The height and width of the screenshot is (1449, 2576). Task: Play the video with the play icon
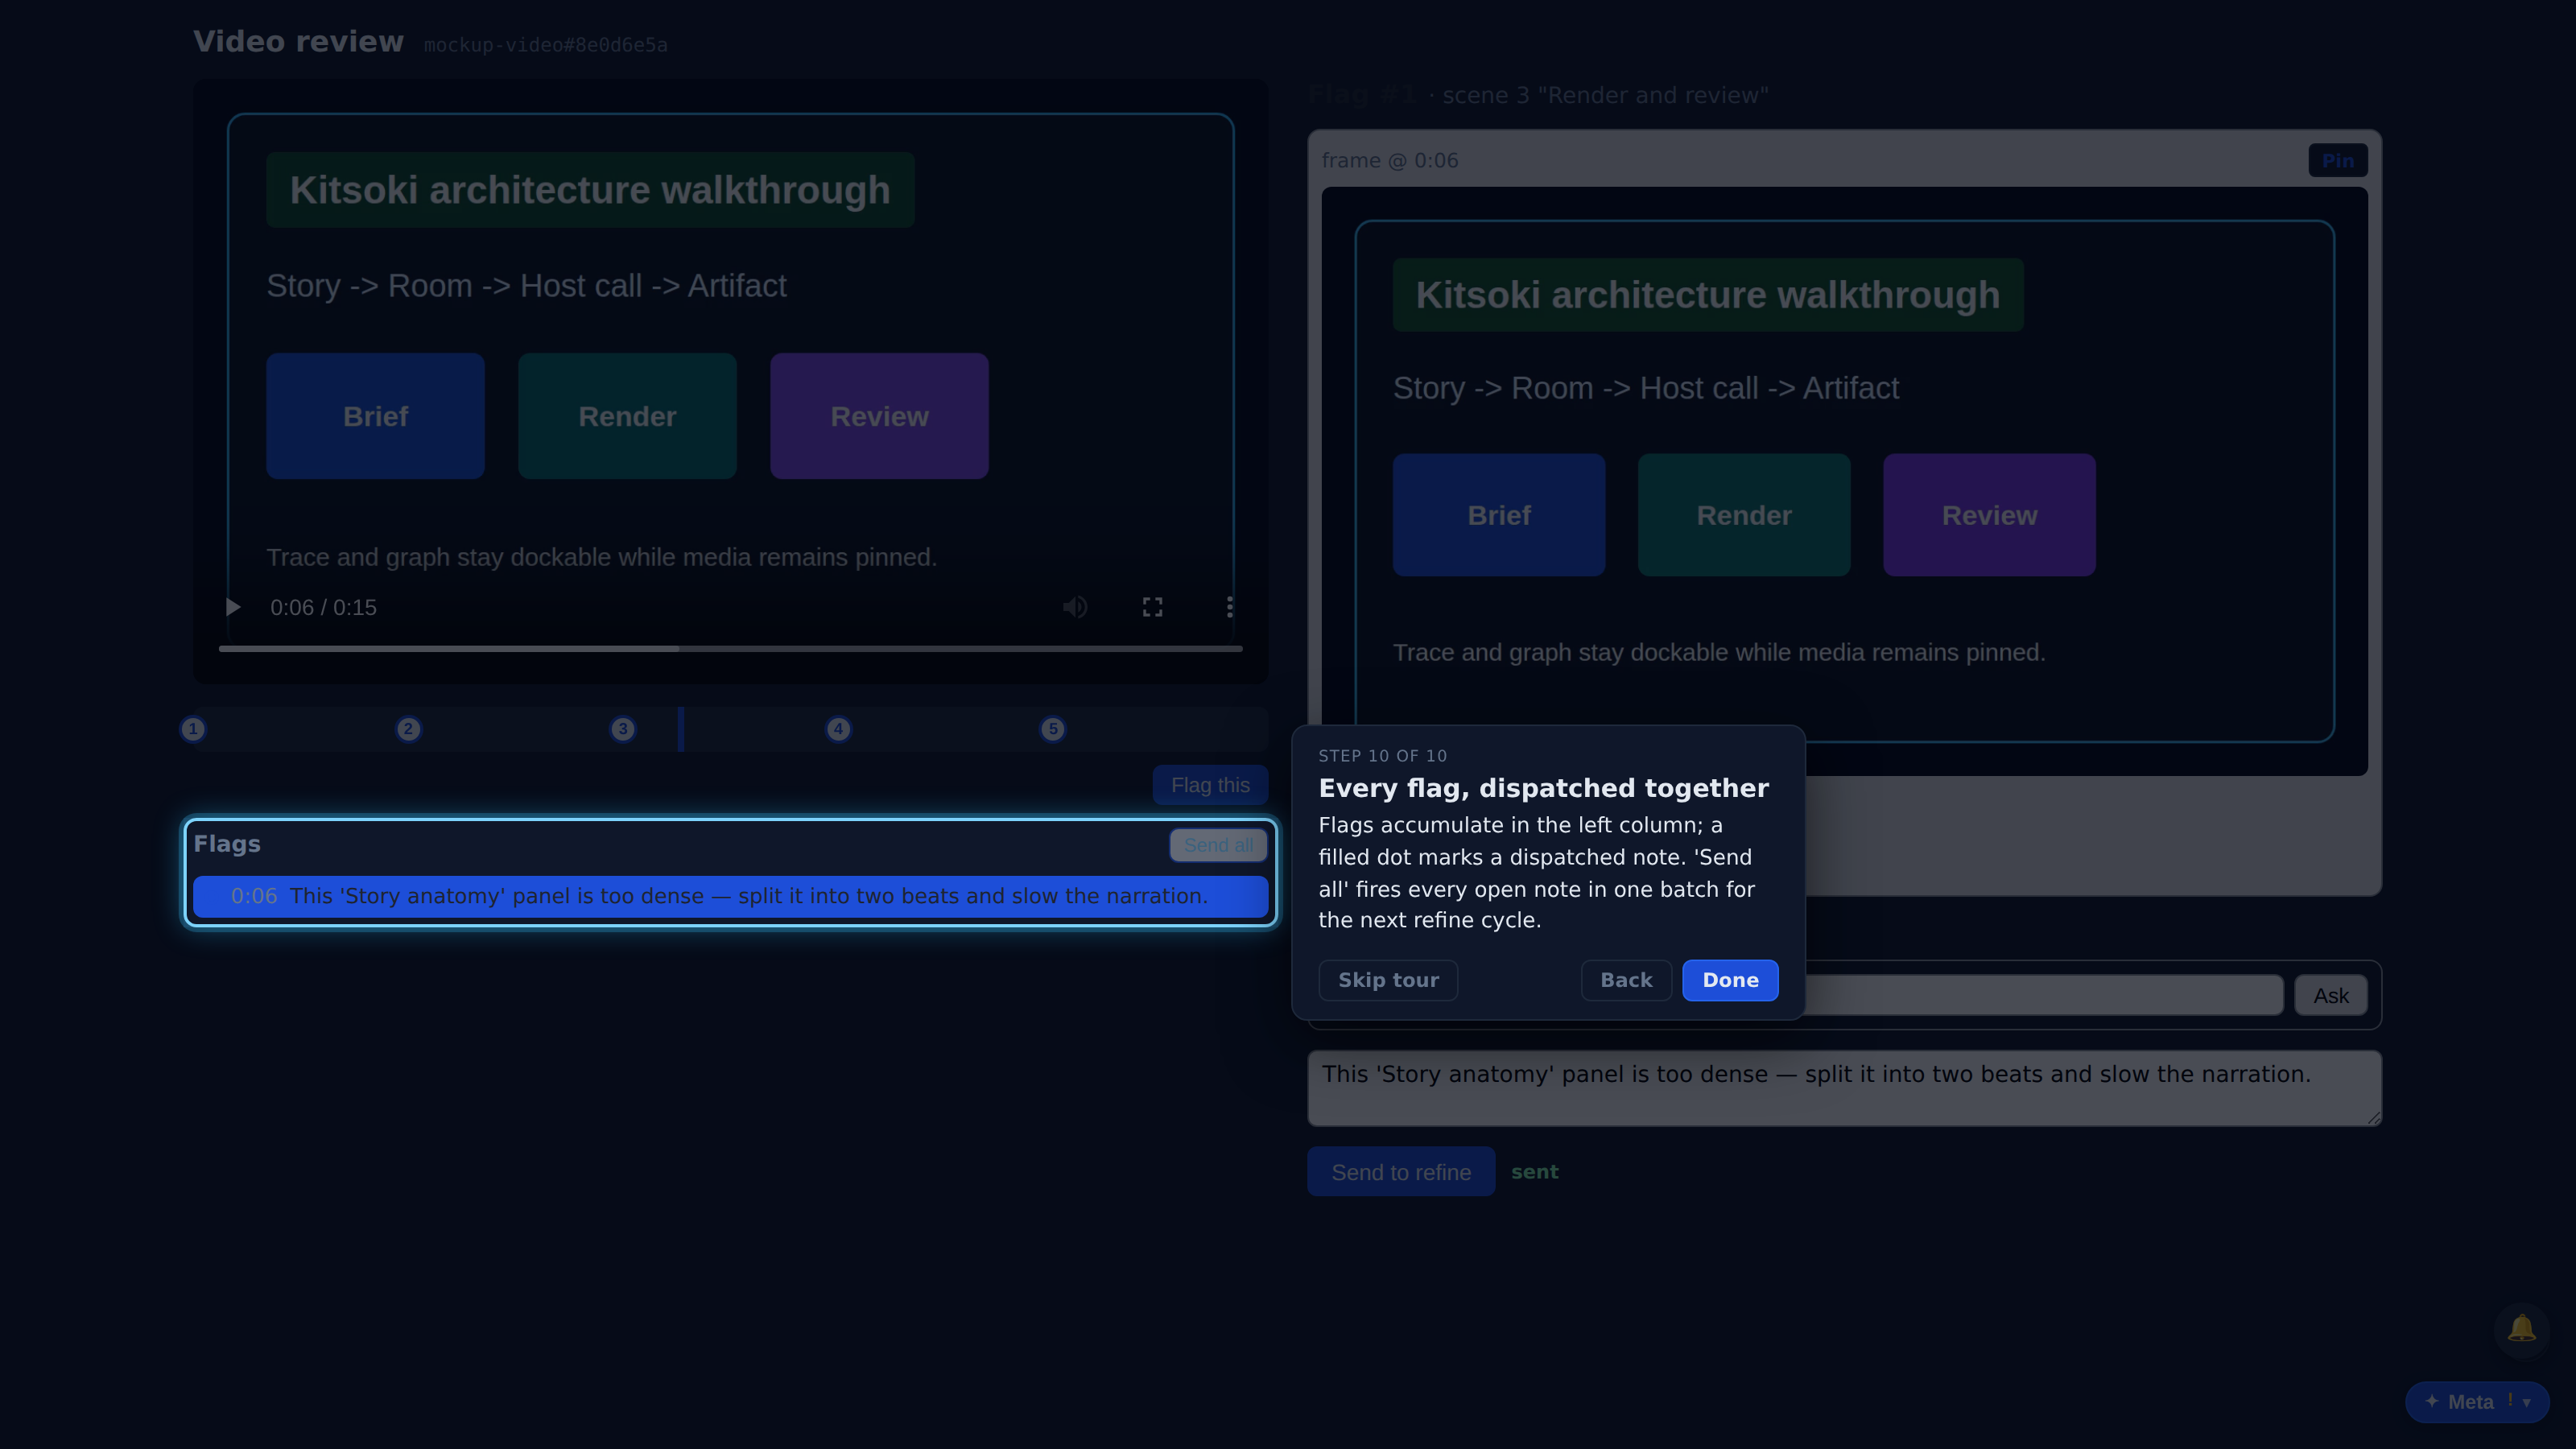(233, 607)
